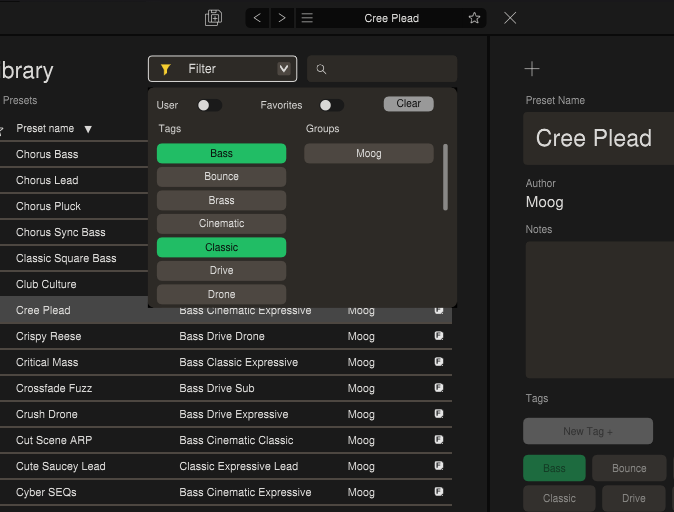Viewport: 674px width, 512px height.
Task: Add Classic tag in preset details
Action: click(x=559, y=498)
